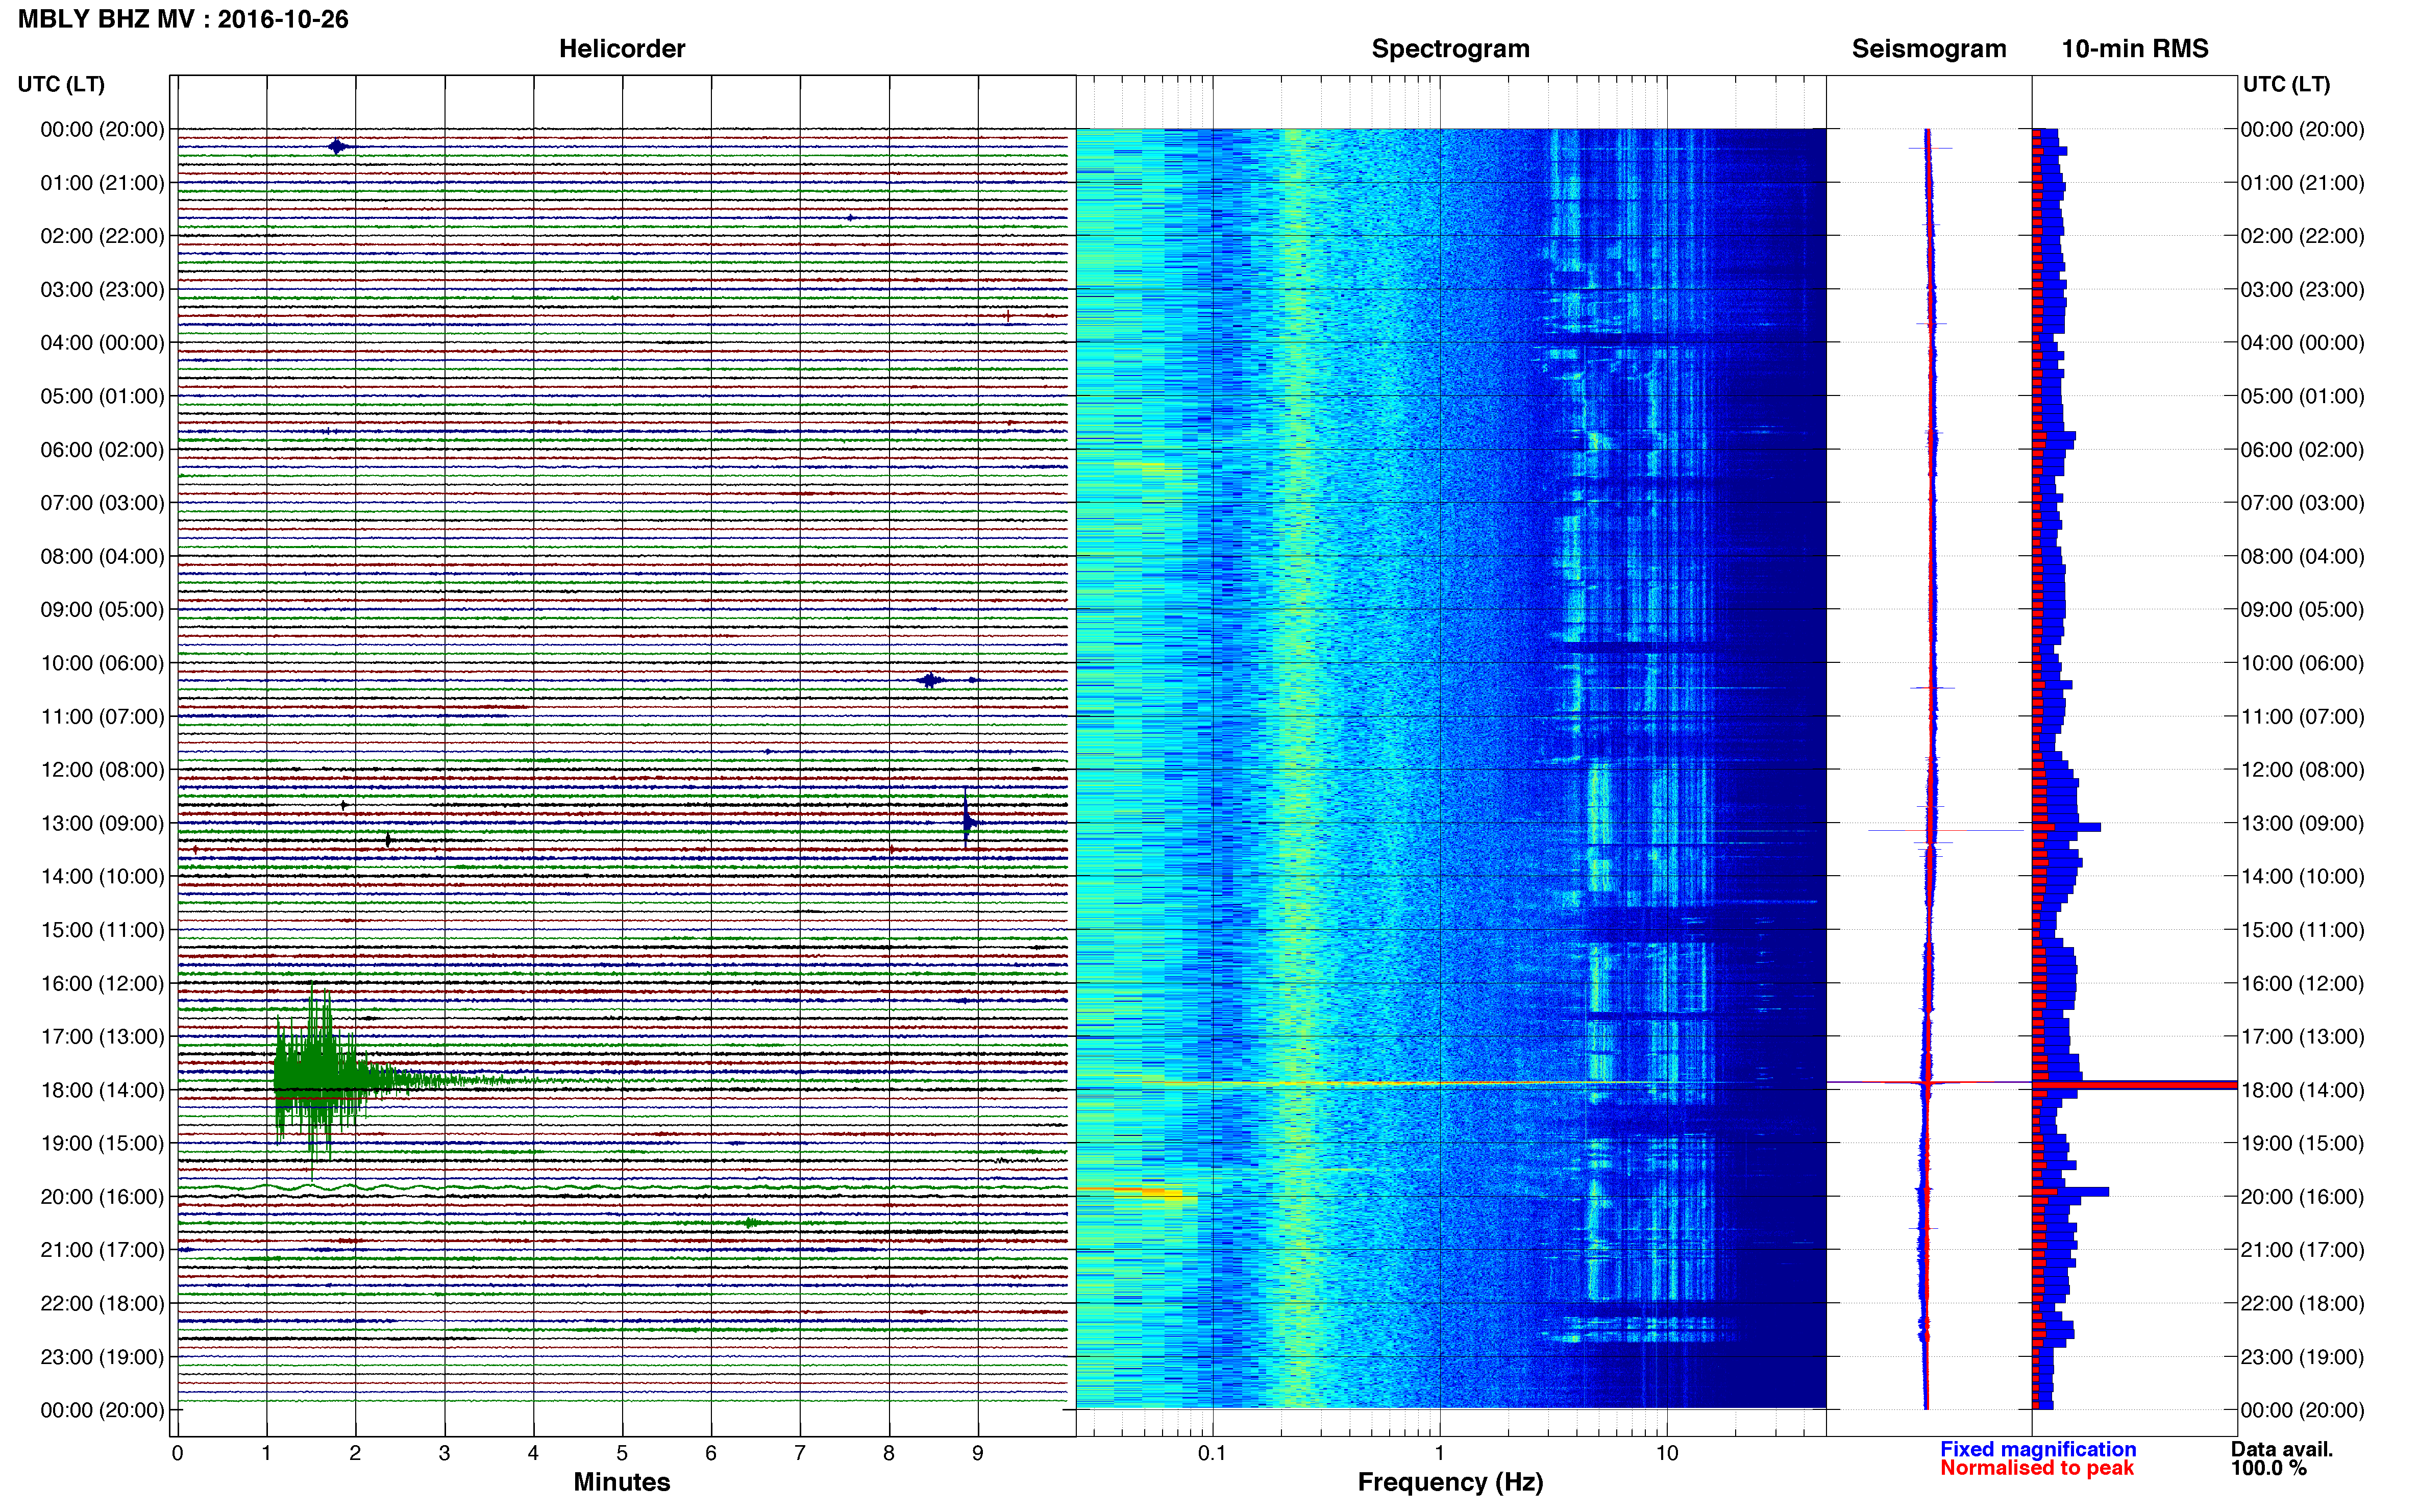
Task: Select the "Frequency (Hz)" axis label
Action: pyautogui.click(x=1450, y=1482)
